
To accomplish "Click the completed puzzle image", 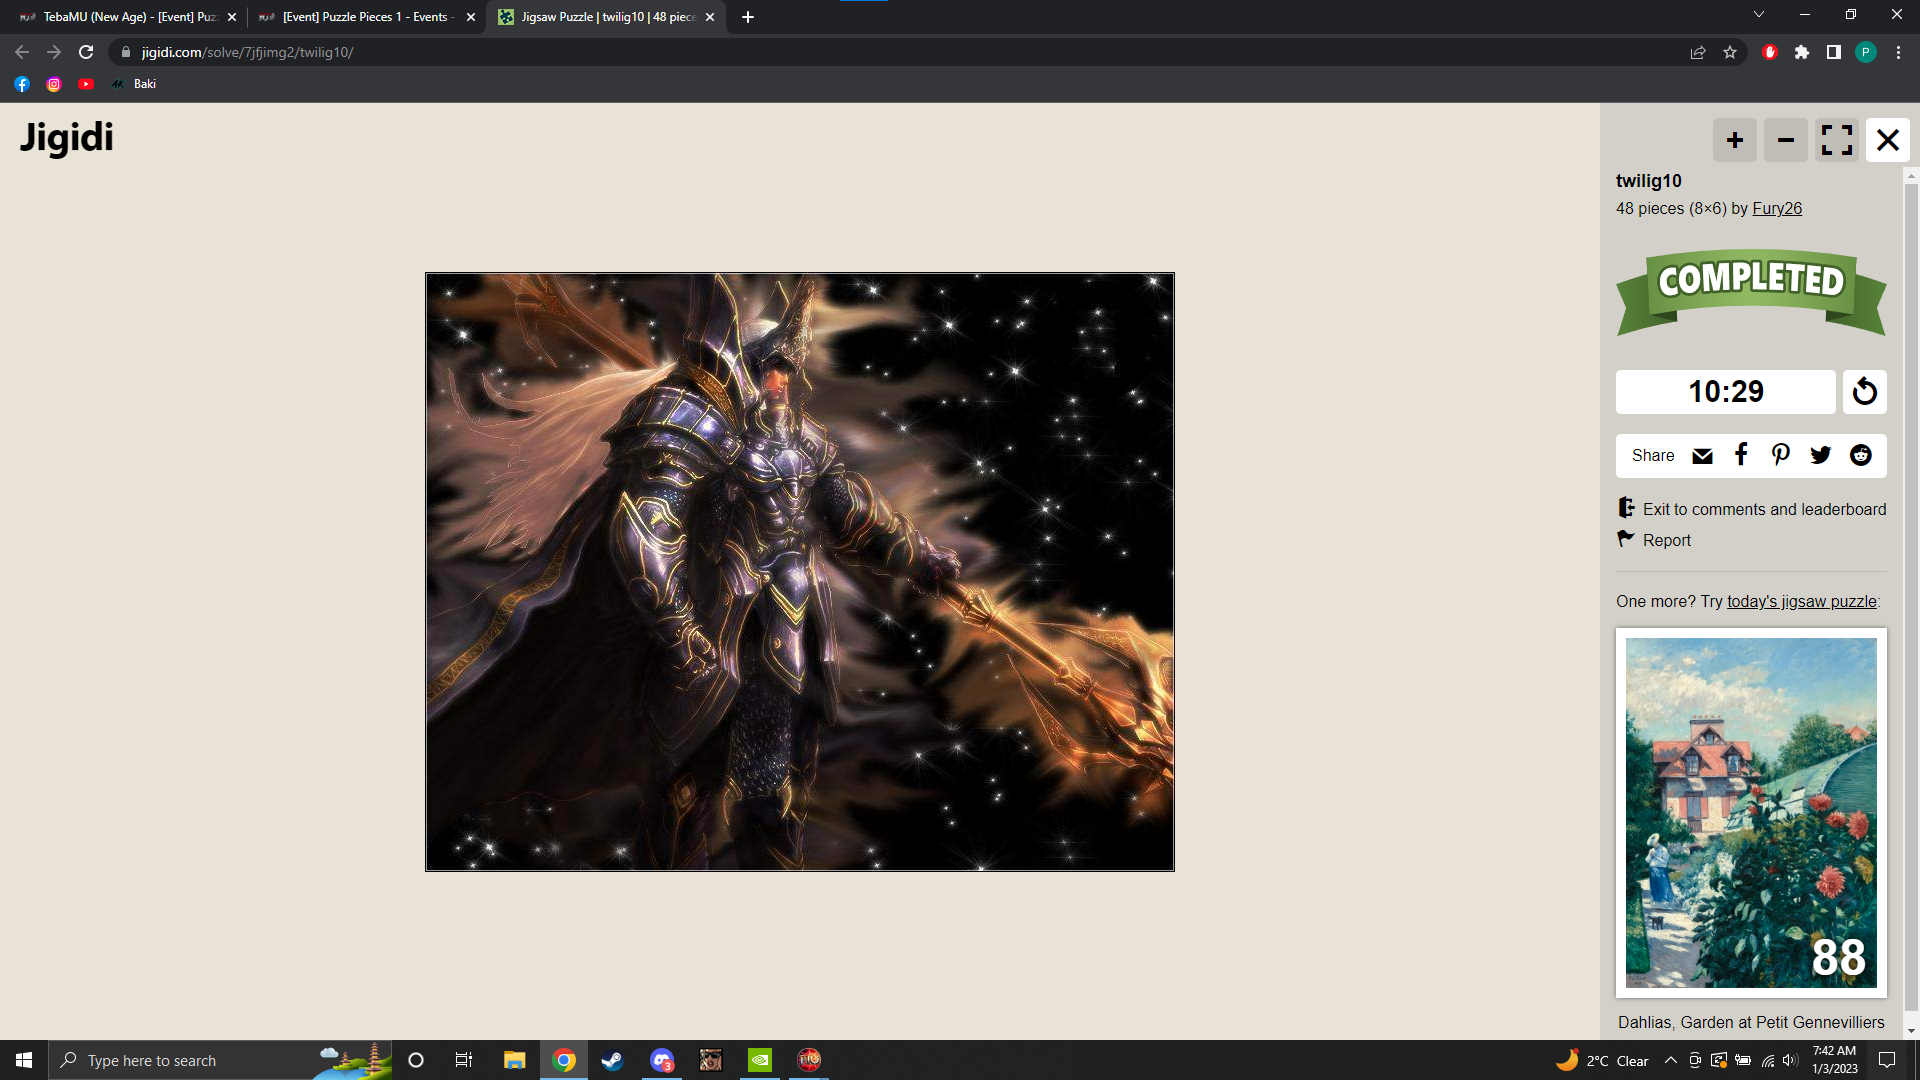I will [x=800, y=572].
